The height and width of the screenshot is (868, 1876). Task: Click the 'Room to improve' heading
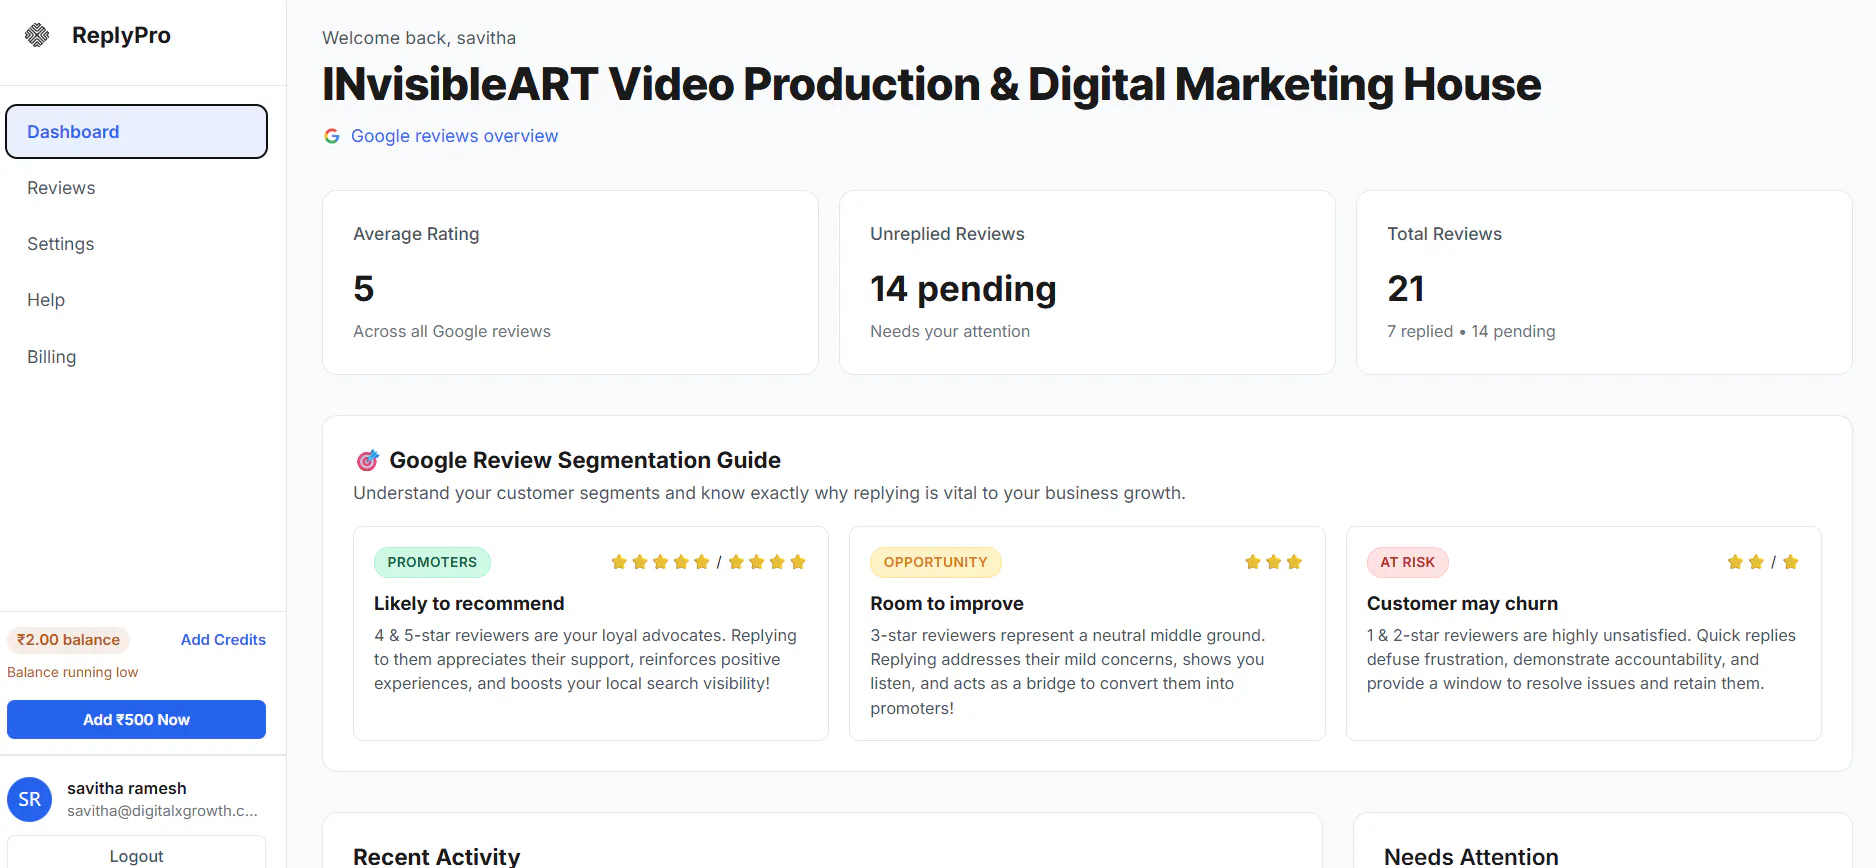tap(947, 603)
